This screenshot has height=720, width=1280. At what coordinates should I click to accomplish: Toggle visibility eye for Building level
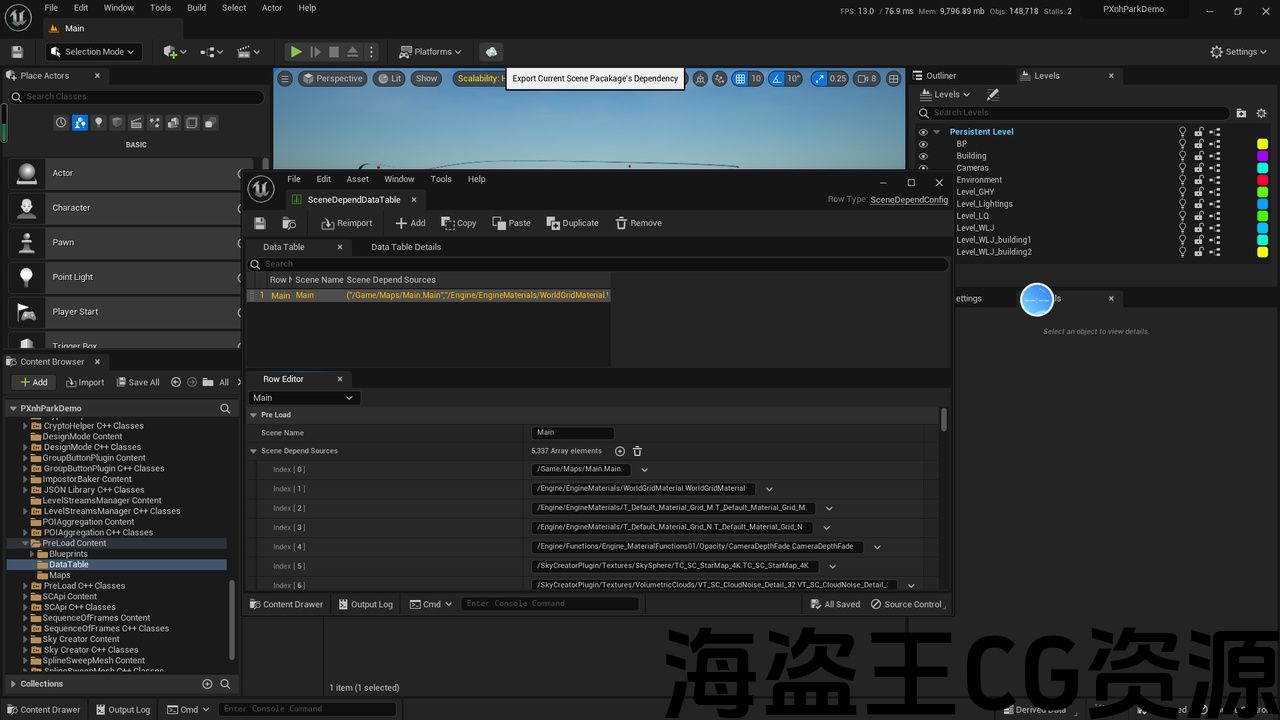coord(923,156)
